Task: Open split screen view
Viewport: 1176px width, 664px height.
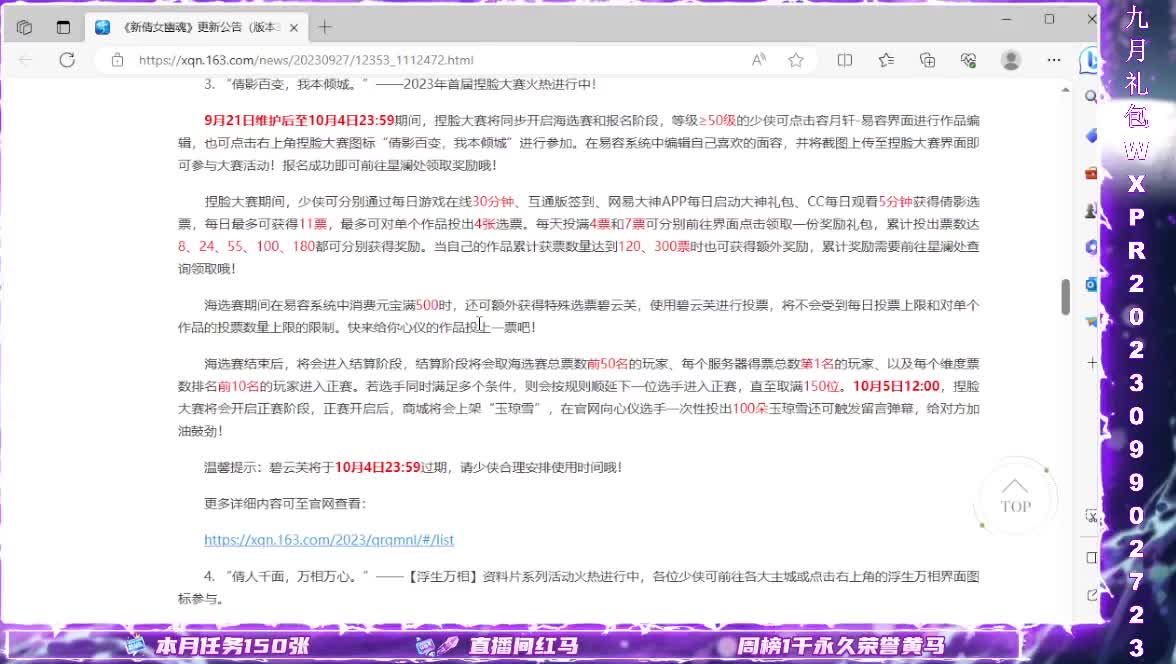Action: click(845, 60)
